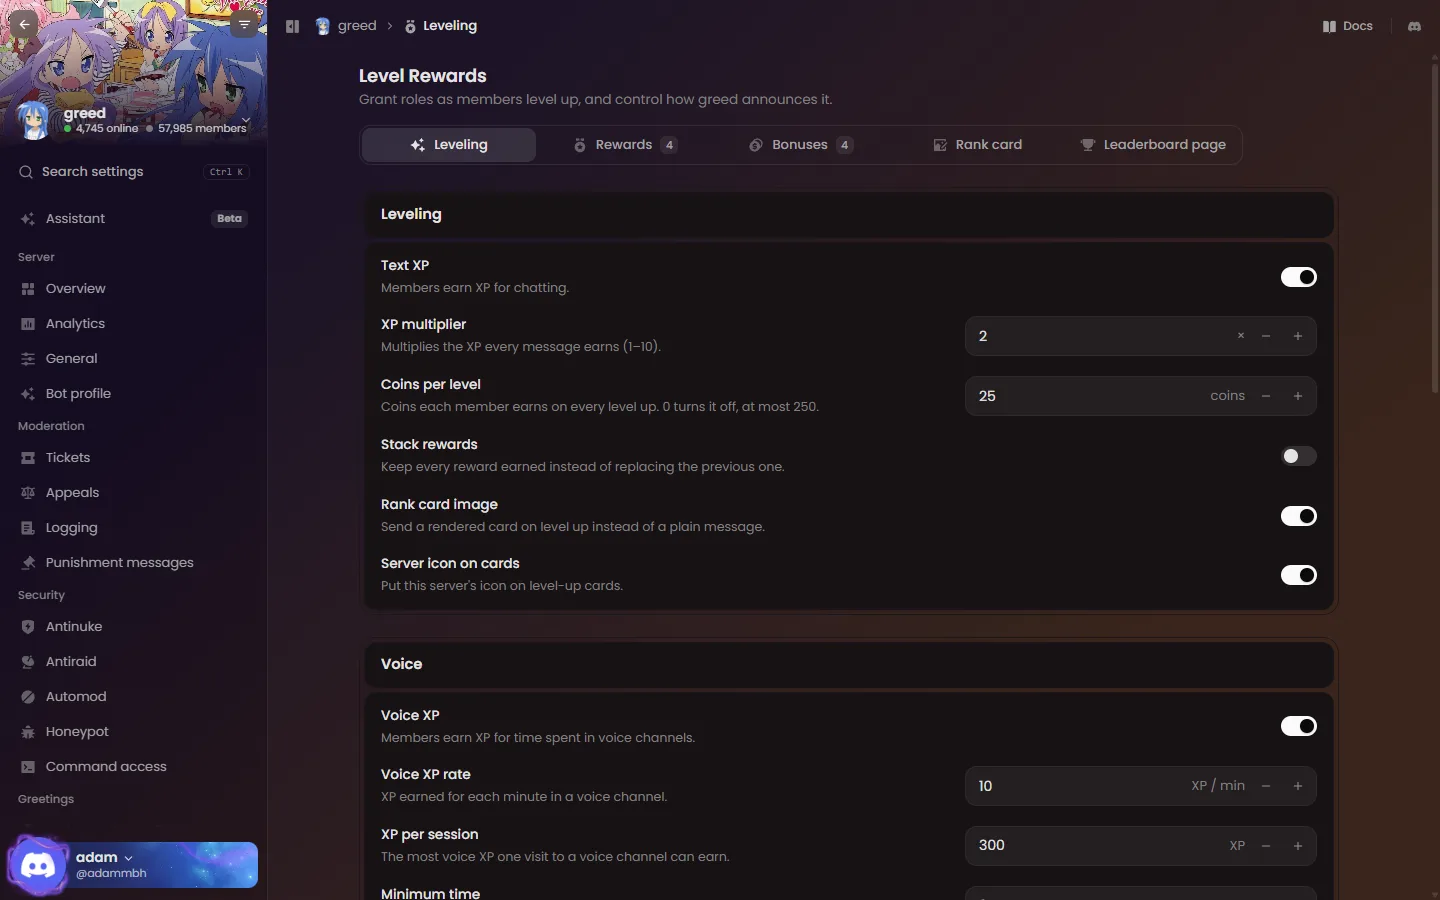Open Assistant Beta in sidebar
Screen dimensions: 1440x900
tap(133, 219)
